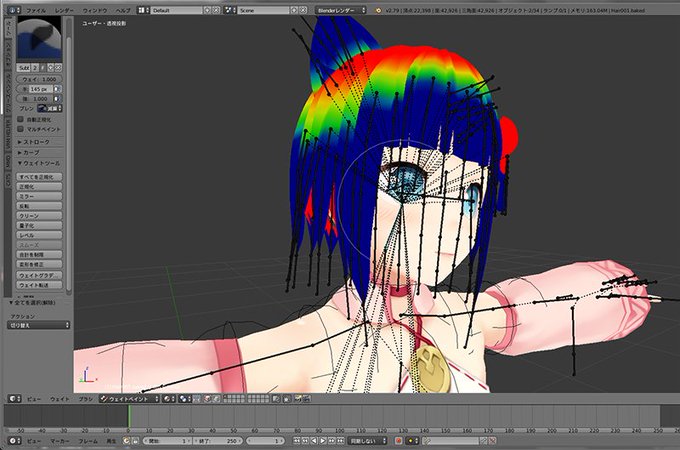Click the OpenGL render animation icon
This screenshot has height=450, width=680.
(x=306, y=399)
